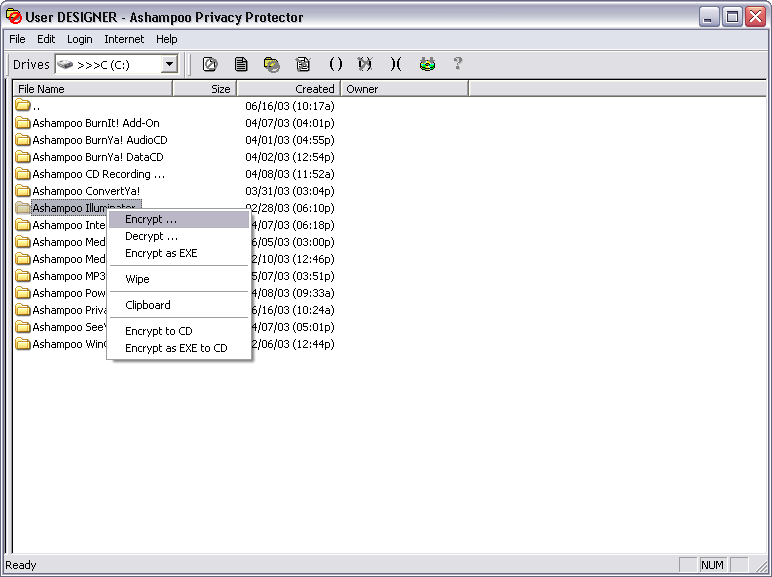This screenshot has width=772, height=577.
Task: Click folder icon of Ashampoo BurnYa! DataCD
Action: point(23,157)
